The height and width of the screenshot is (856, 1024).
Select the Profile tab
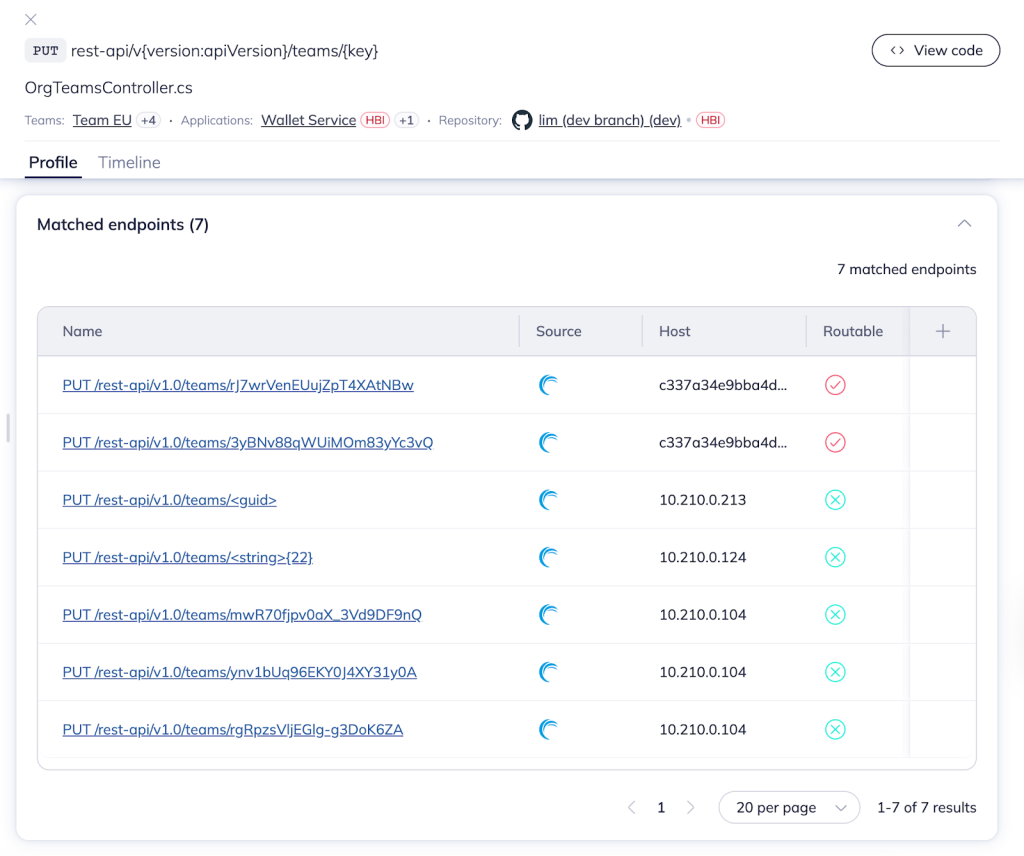pyautogui.click(x=53, y=162)
